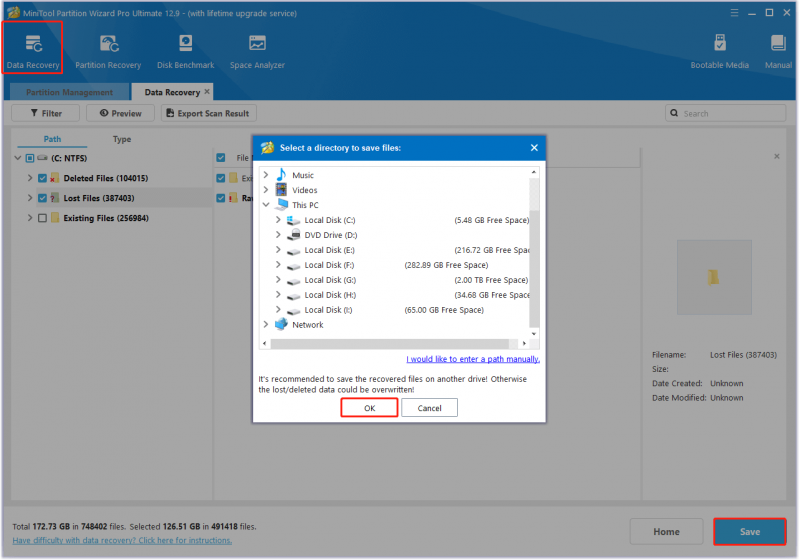Click the dialog vertical scrollbar thumb
The height and width of the screenshot is (560, 800).
[534, 269]
